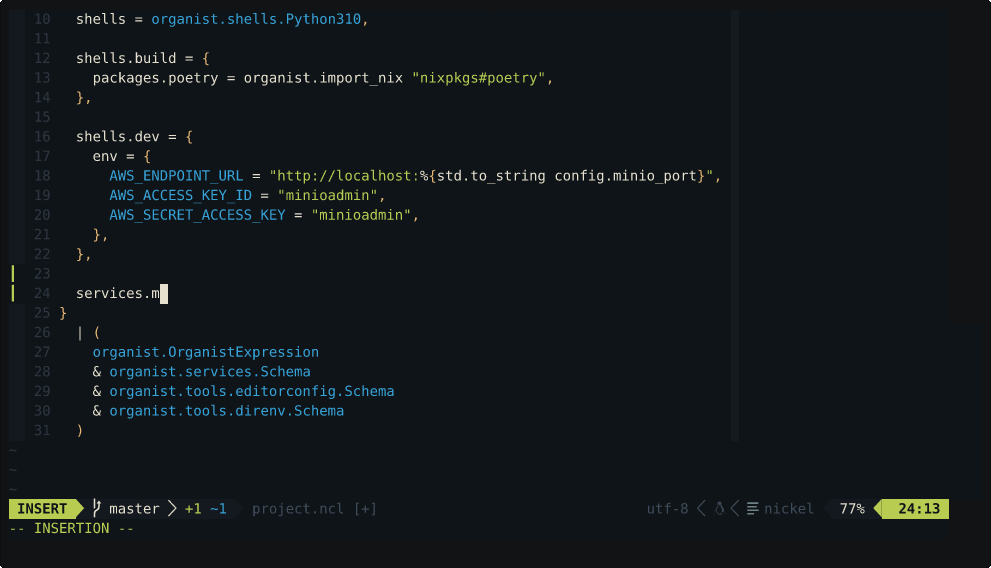Click the chevron separator after master
The width and height of the screenshot is (991, 568).
[x=172, y=509]
